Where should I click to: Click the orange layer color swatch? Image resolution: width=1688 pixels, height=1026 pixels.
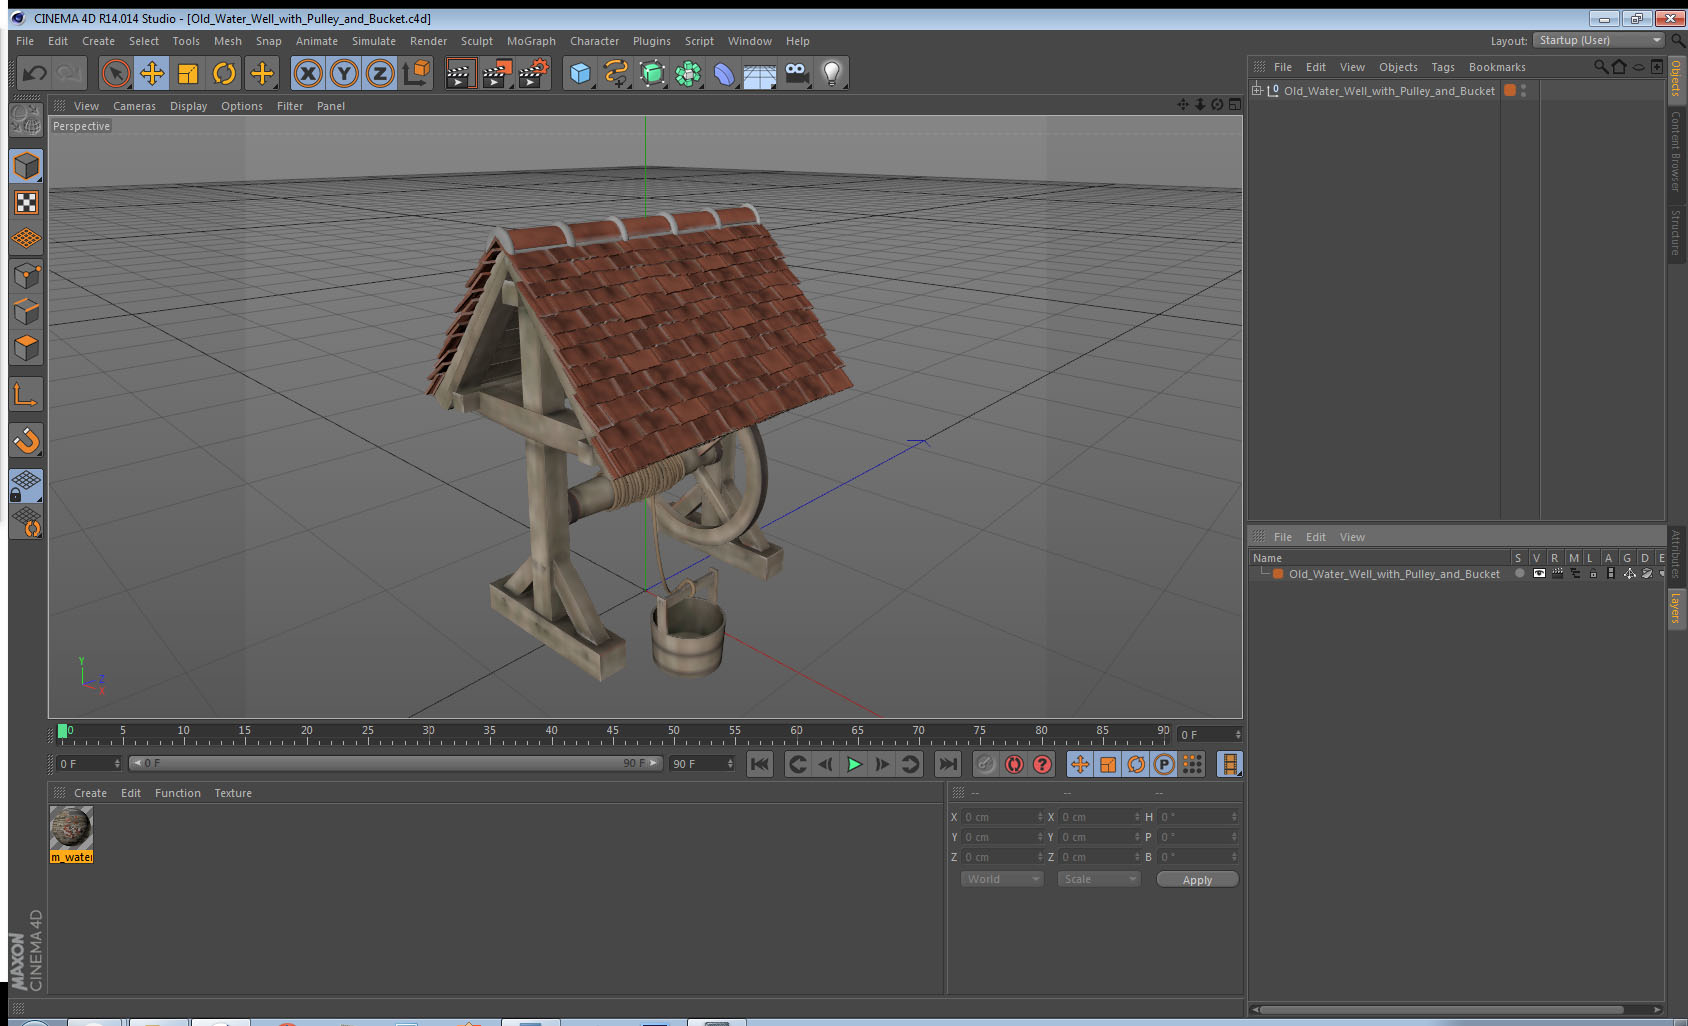(1278, 574)
